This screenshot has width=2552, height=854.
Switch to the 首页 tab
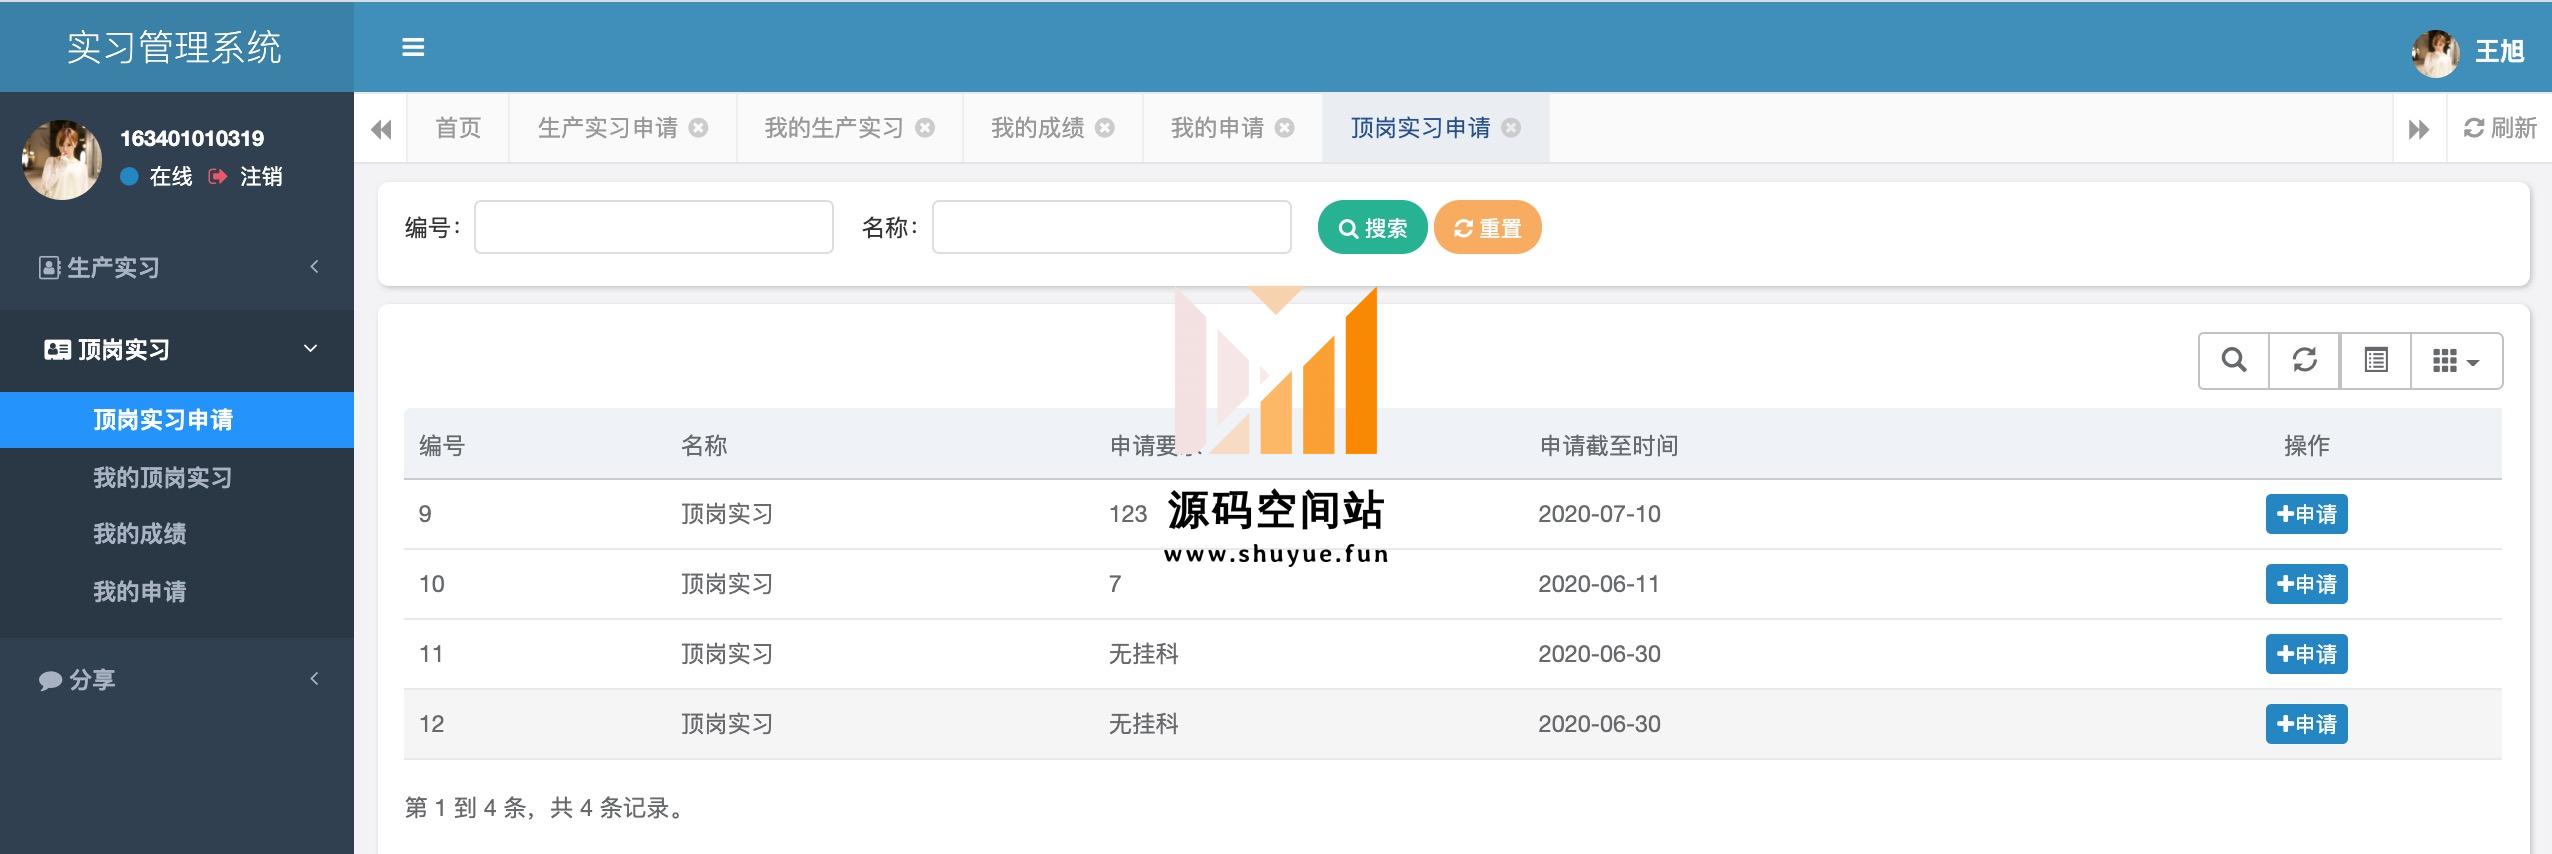click(458, 128)
